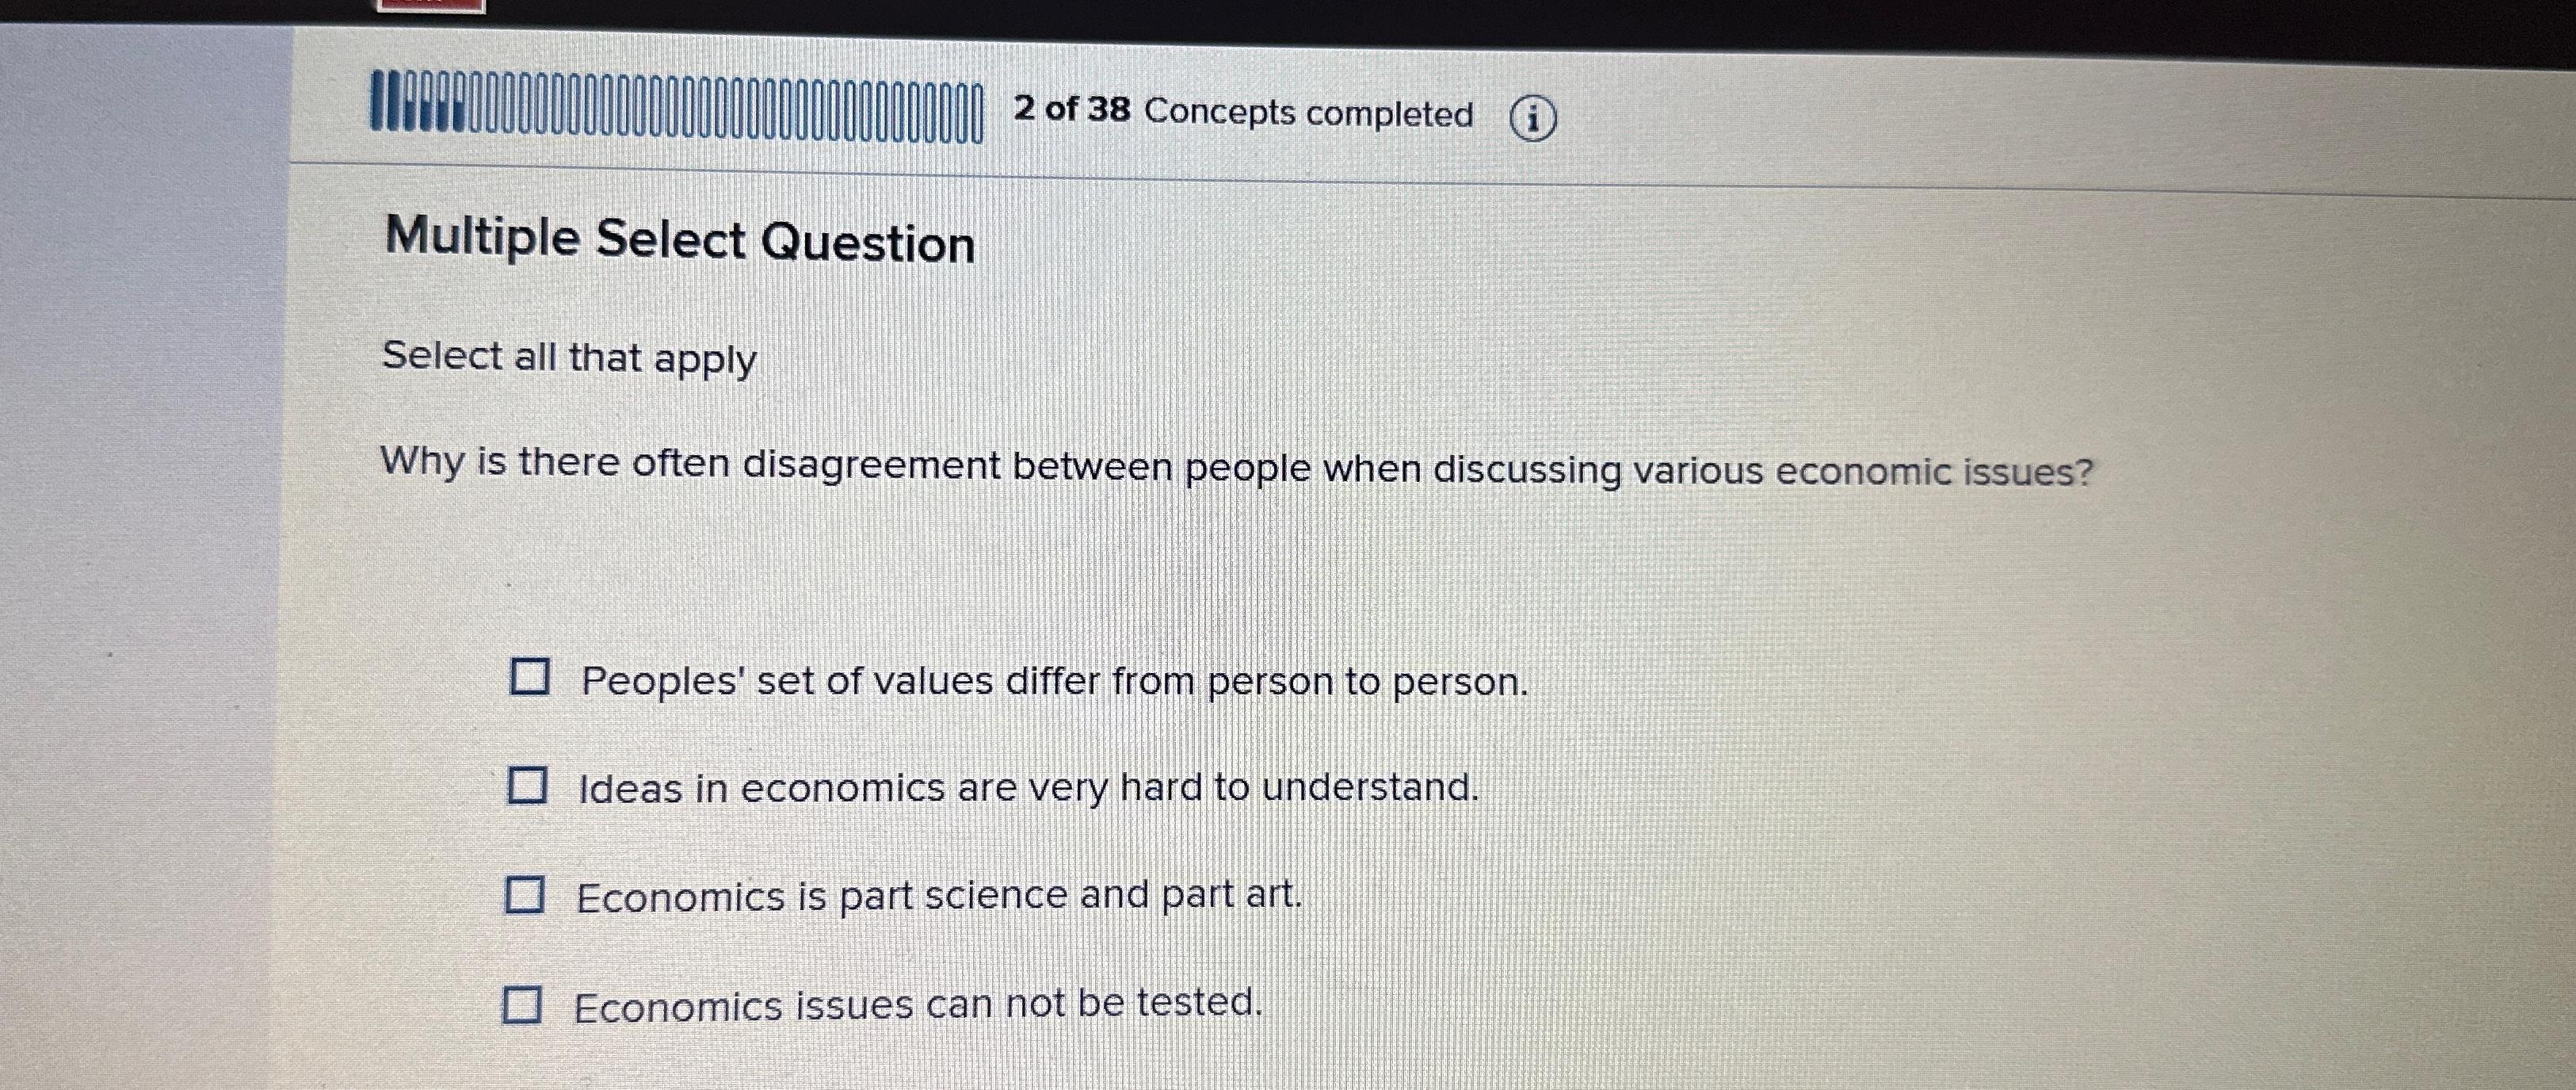The image size is (2576, 1090).
Task: Check 'Ideas in economics are very hard to understand'
Action: click(x=529, y=785)
